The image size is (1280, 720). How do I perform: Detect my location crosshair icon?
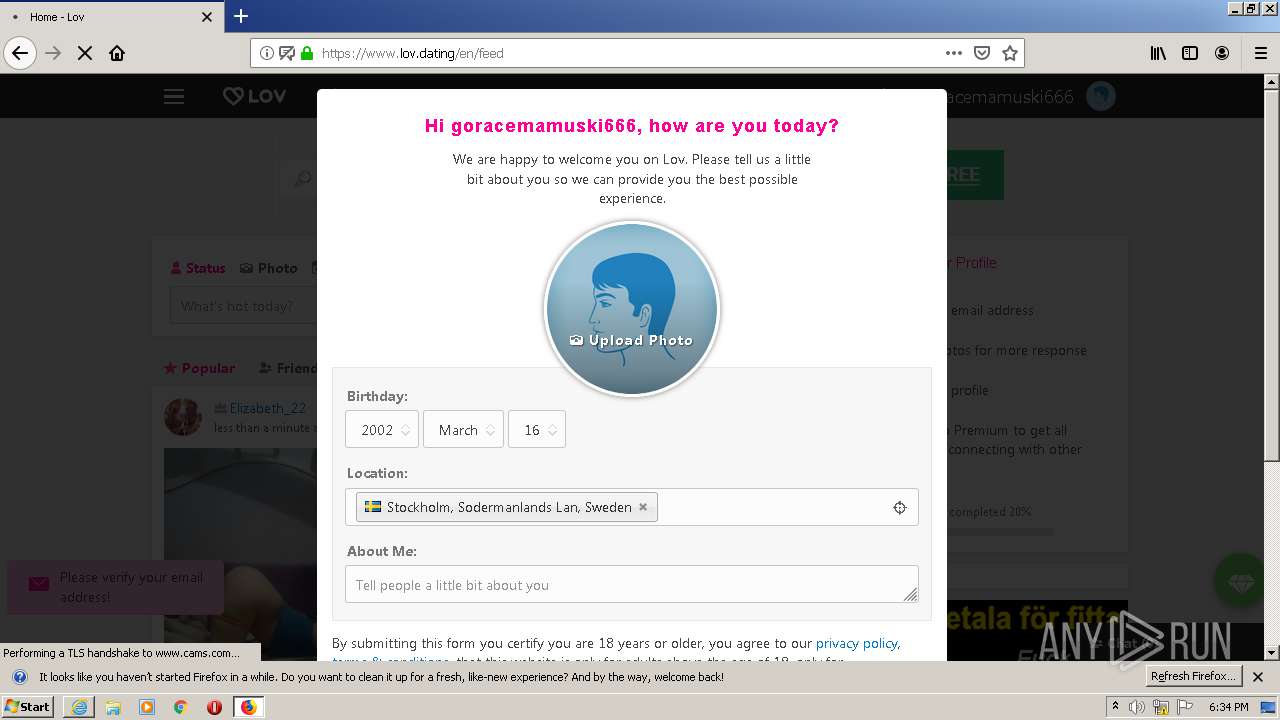click(900, 508)
